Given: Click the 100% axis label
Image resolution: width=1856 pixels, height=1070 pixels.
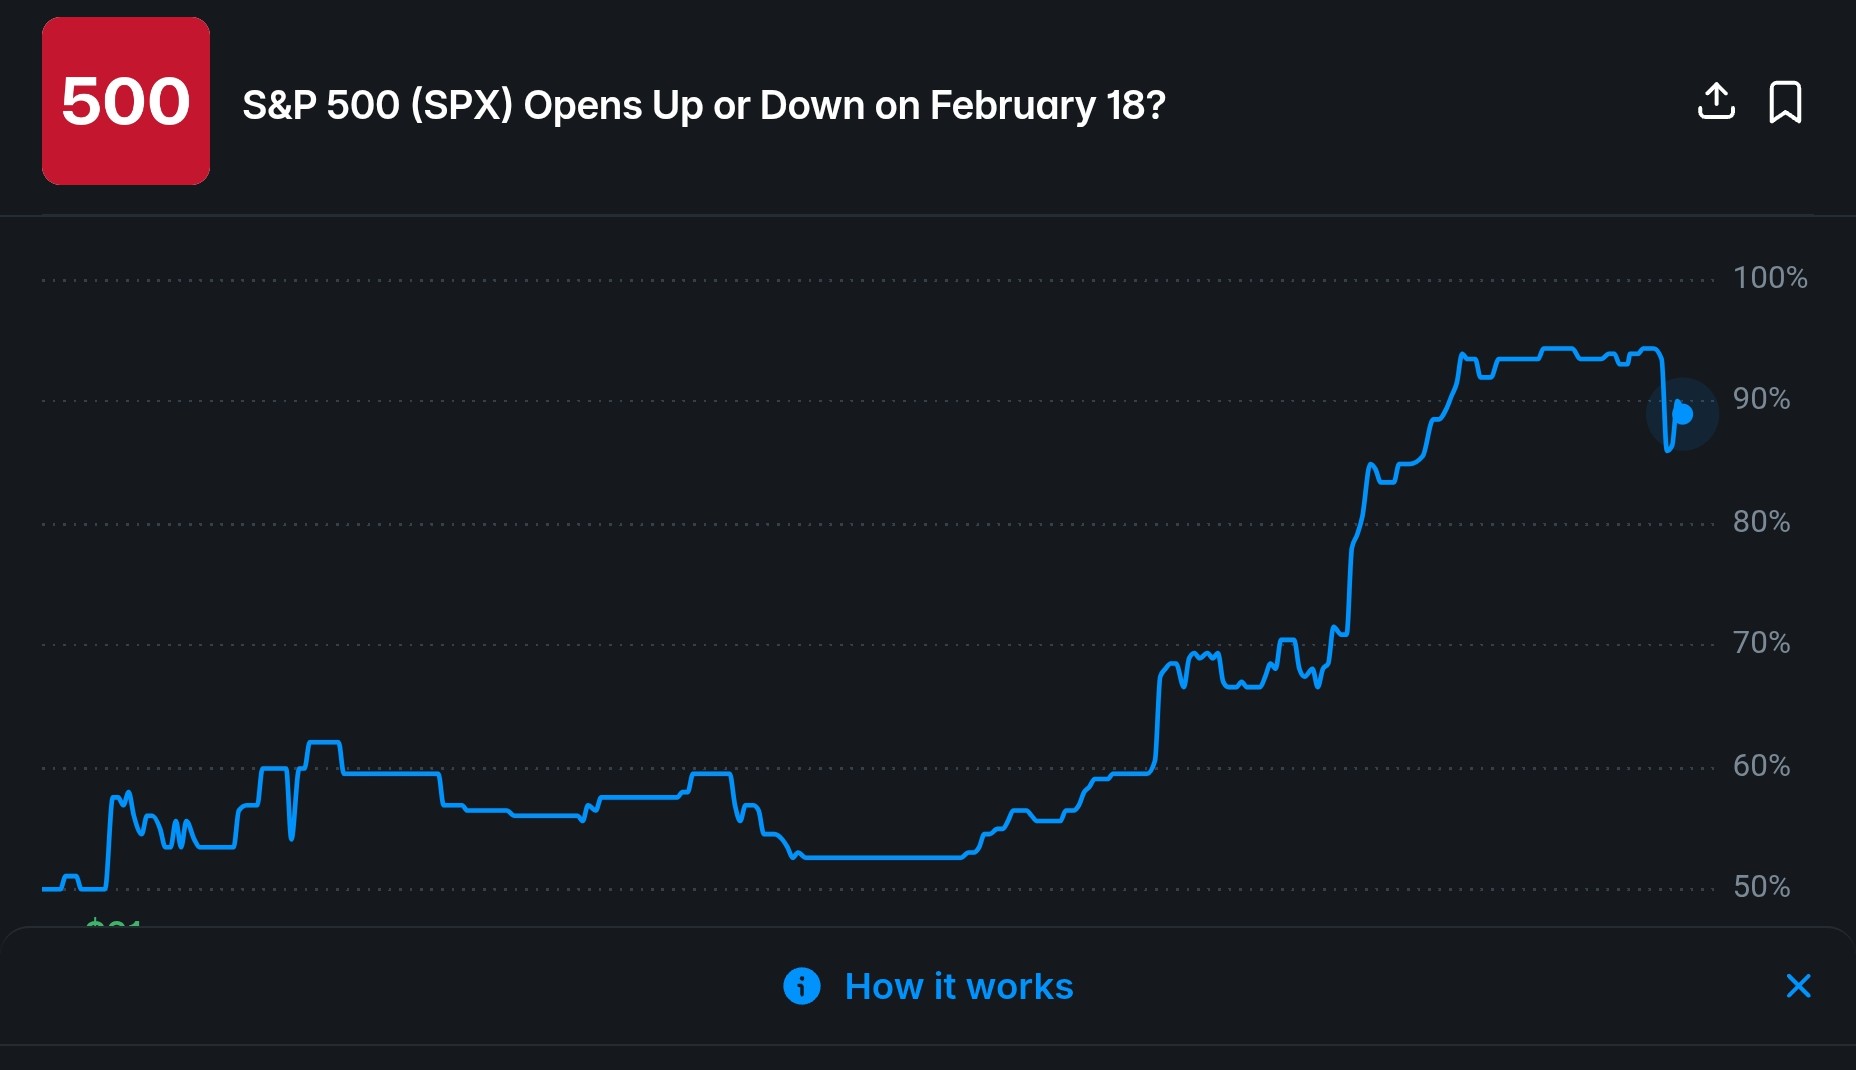Looking at the screenshot, I should point(1770,278).
